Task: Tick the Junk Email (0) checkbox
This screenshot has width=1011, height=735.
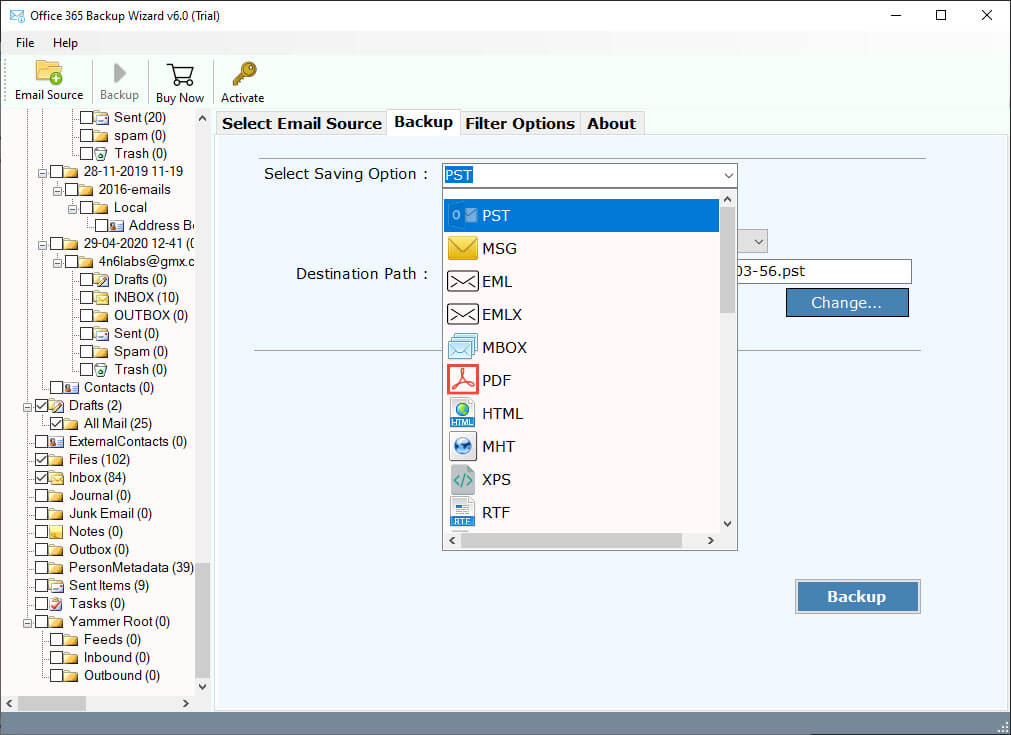Action: [42, 514]
